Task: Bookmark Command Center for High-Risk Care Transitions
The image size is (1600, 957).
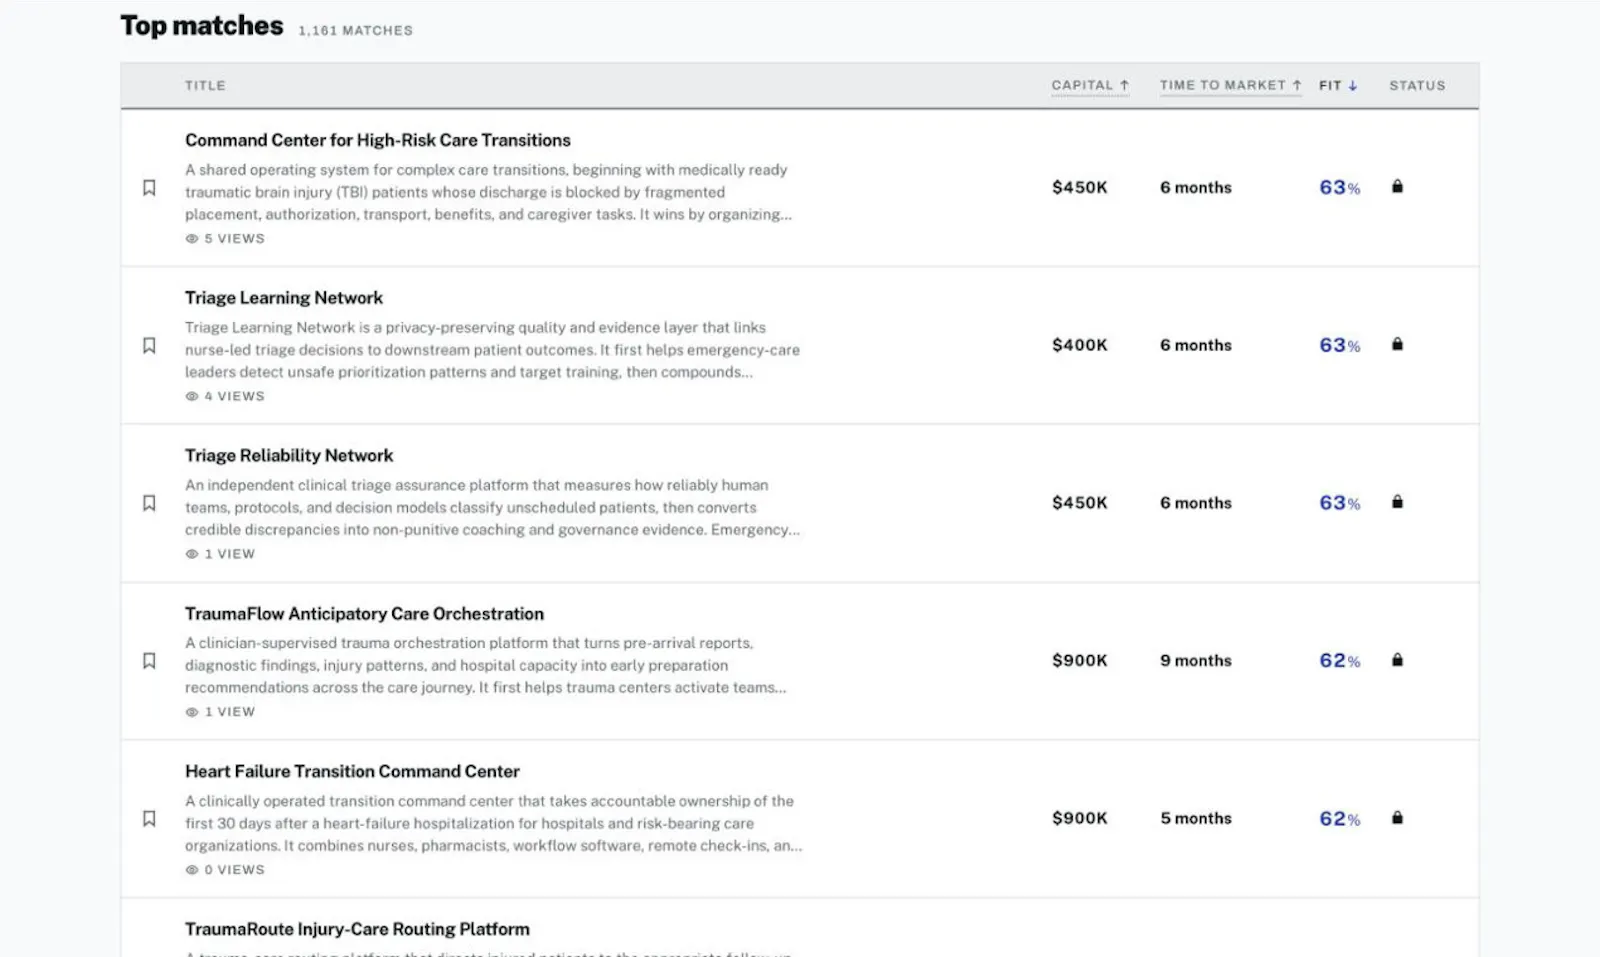Action: pos(149,188)
